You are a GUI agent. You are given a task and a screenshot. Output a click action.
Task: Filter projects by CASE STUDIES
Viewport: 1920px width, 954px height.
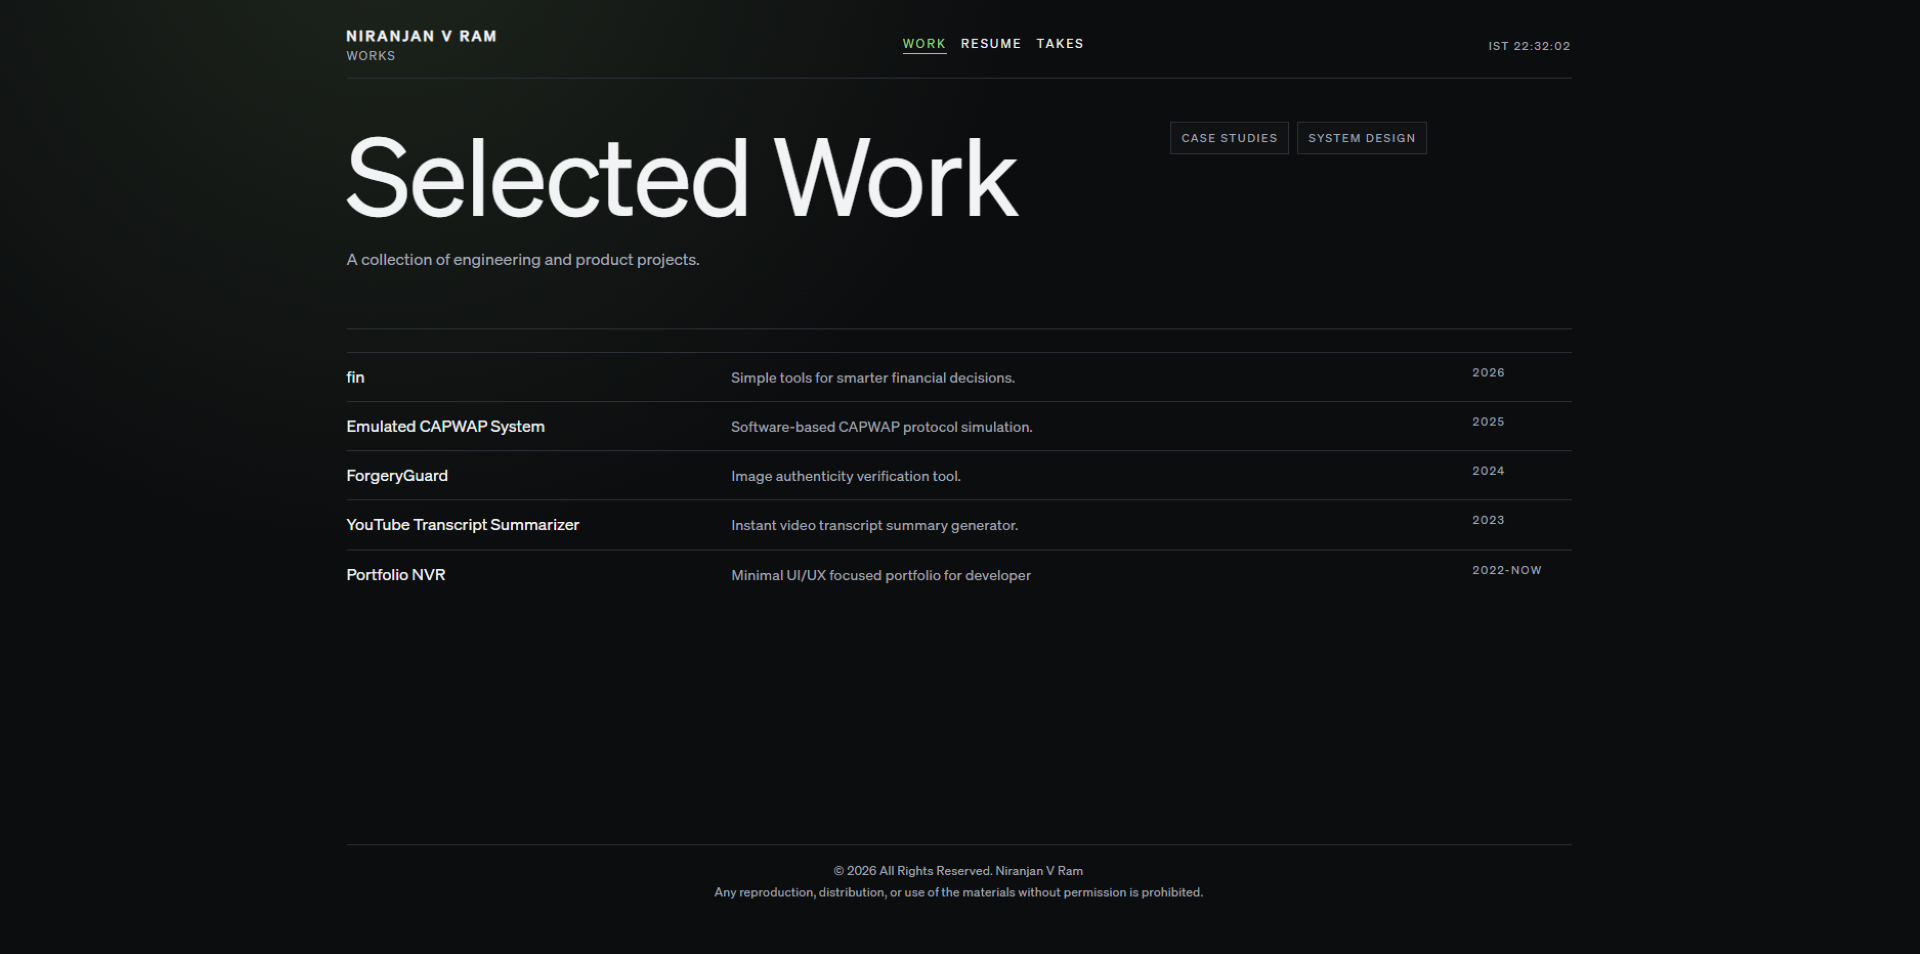[1229, 138]
